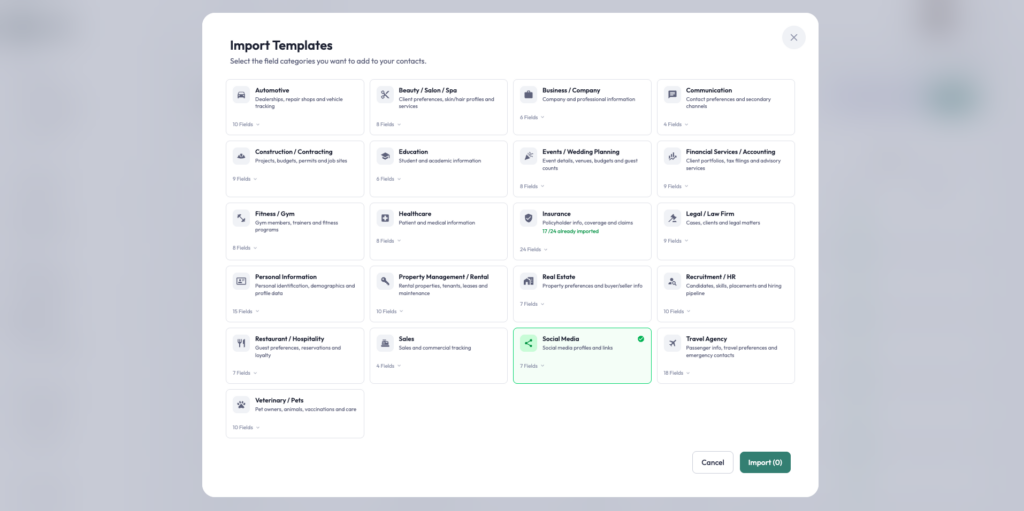The width and height of the screenshot is (1024, 511).
Task: Click the Education graduation cap icon
Action: (x=385, y=156)
